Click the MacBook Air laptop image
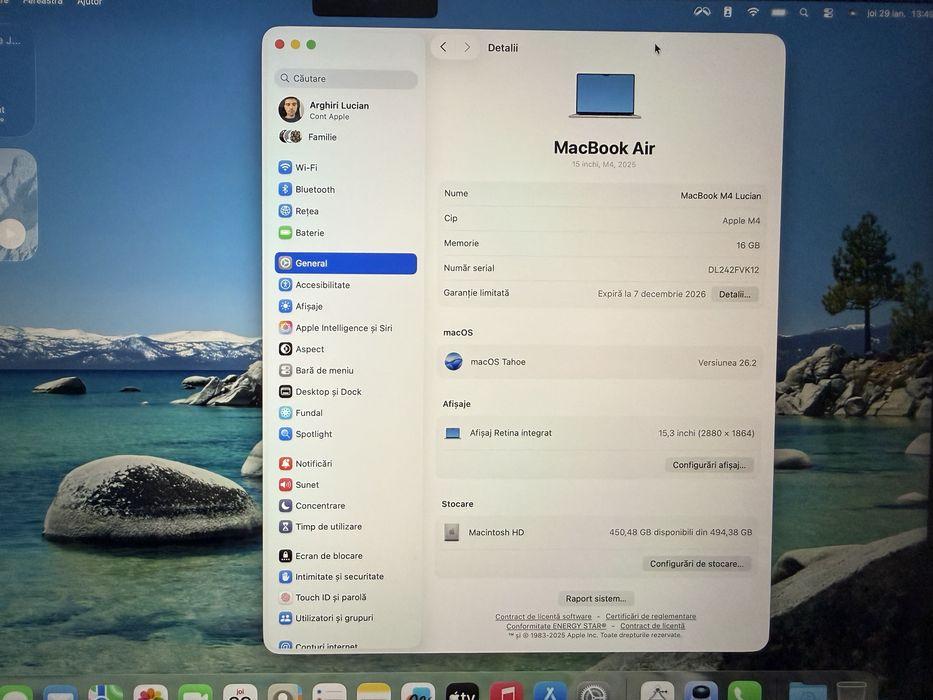This screenshot has width=933, height=700. tap(605, 95)
